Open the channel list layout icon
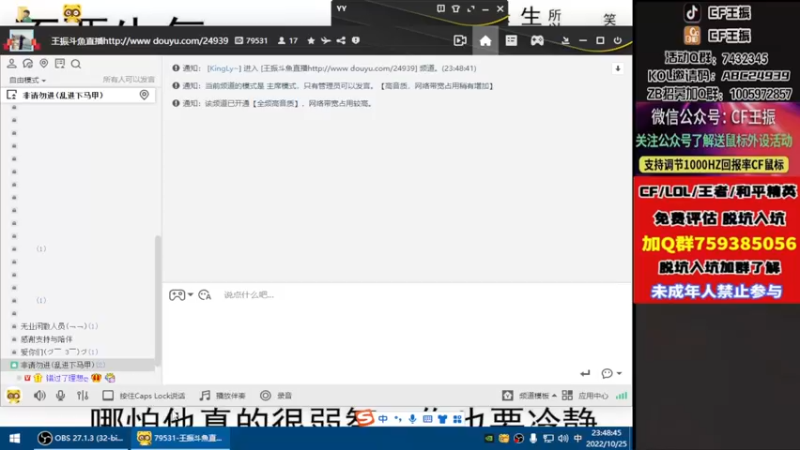This screenshot has height=450, width=800. click(x=511, y=40)
